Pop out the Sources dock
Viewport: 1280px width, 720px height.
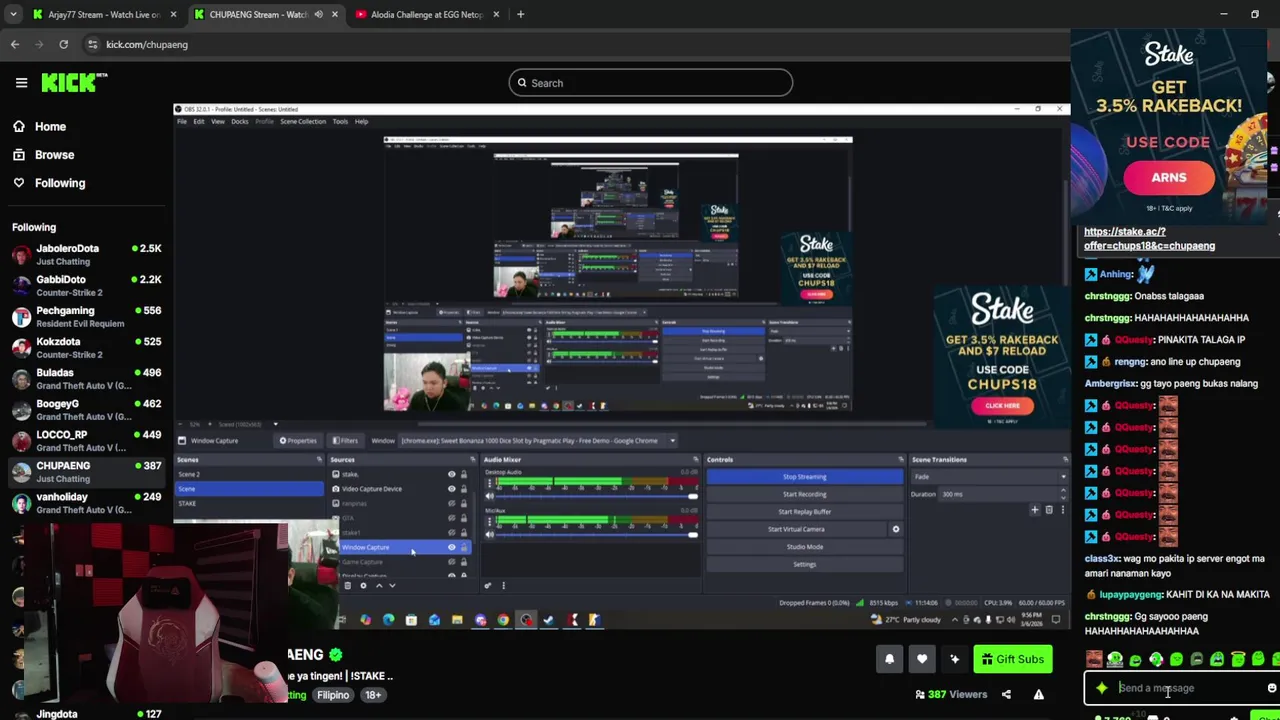pos(472,460)
